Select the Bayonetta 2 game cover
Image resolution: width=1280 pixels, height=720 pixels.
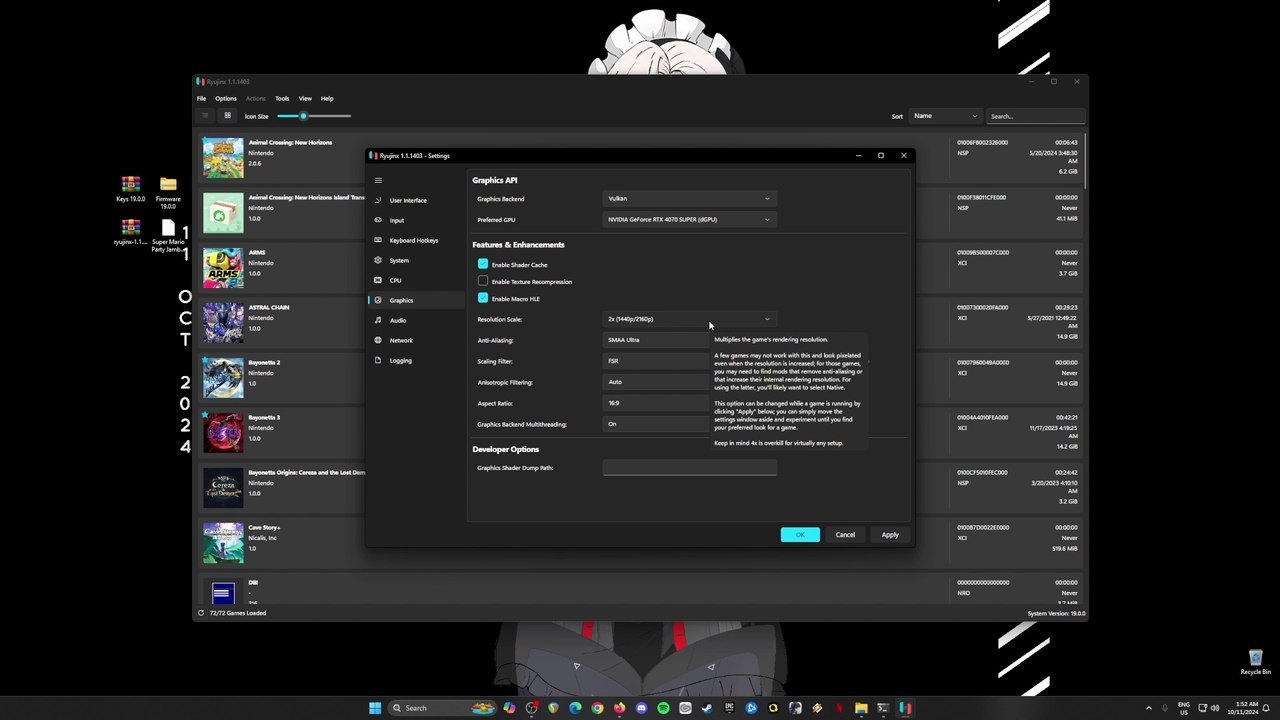coord(223,378)
